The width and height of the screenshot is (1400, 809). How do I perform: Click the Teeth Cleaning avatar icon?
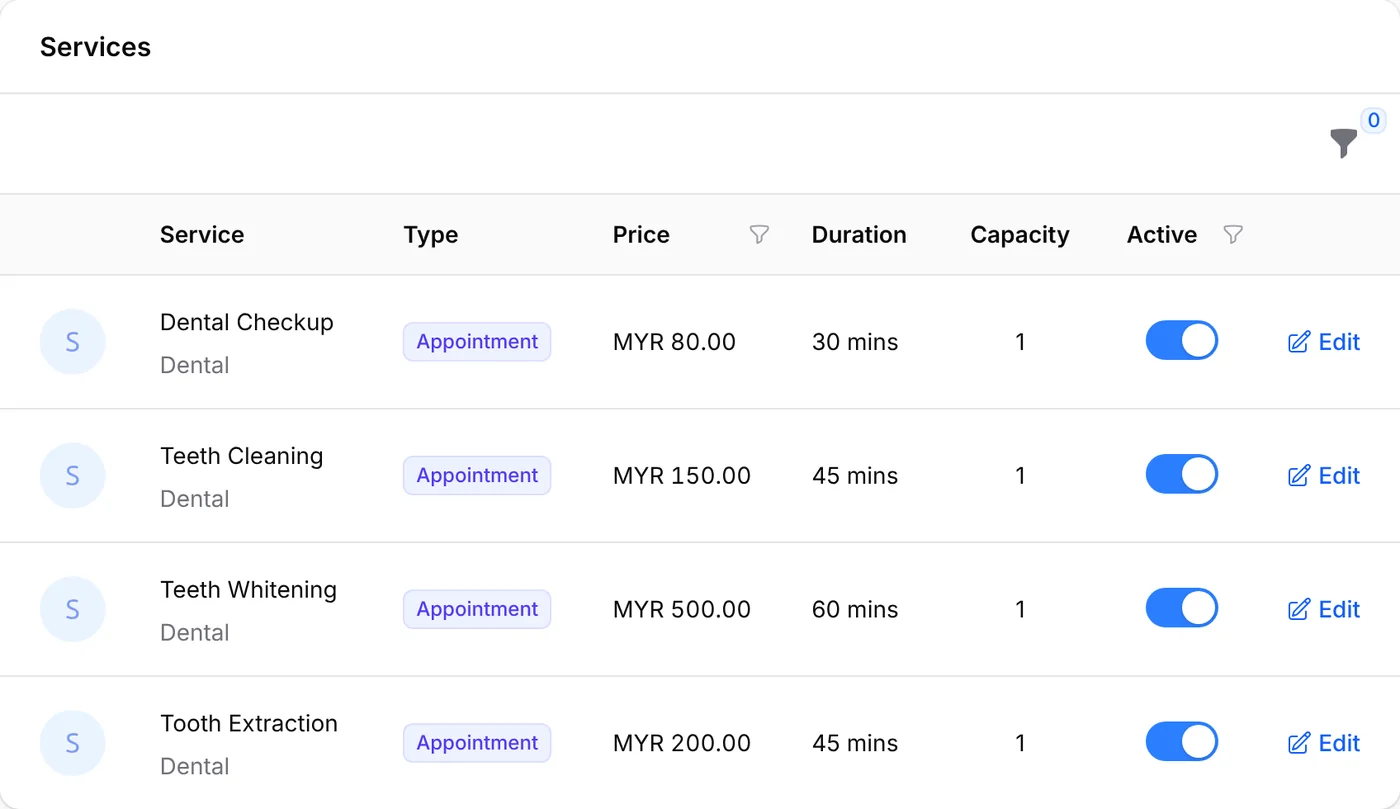click(x=72, y=476)
